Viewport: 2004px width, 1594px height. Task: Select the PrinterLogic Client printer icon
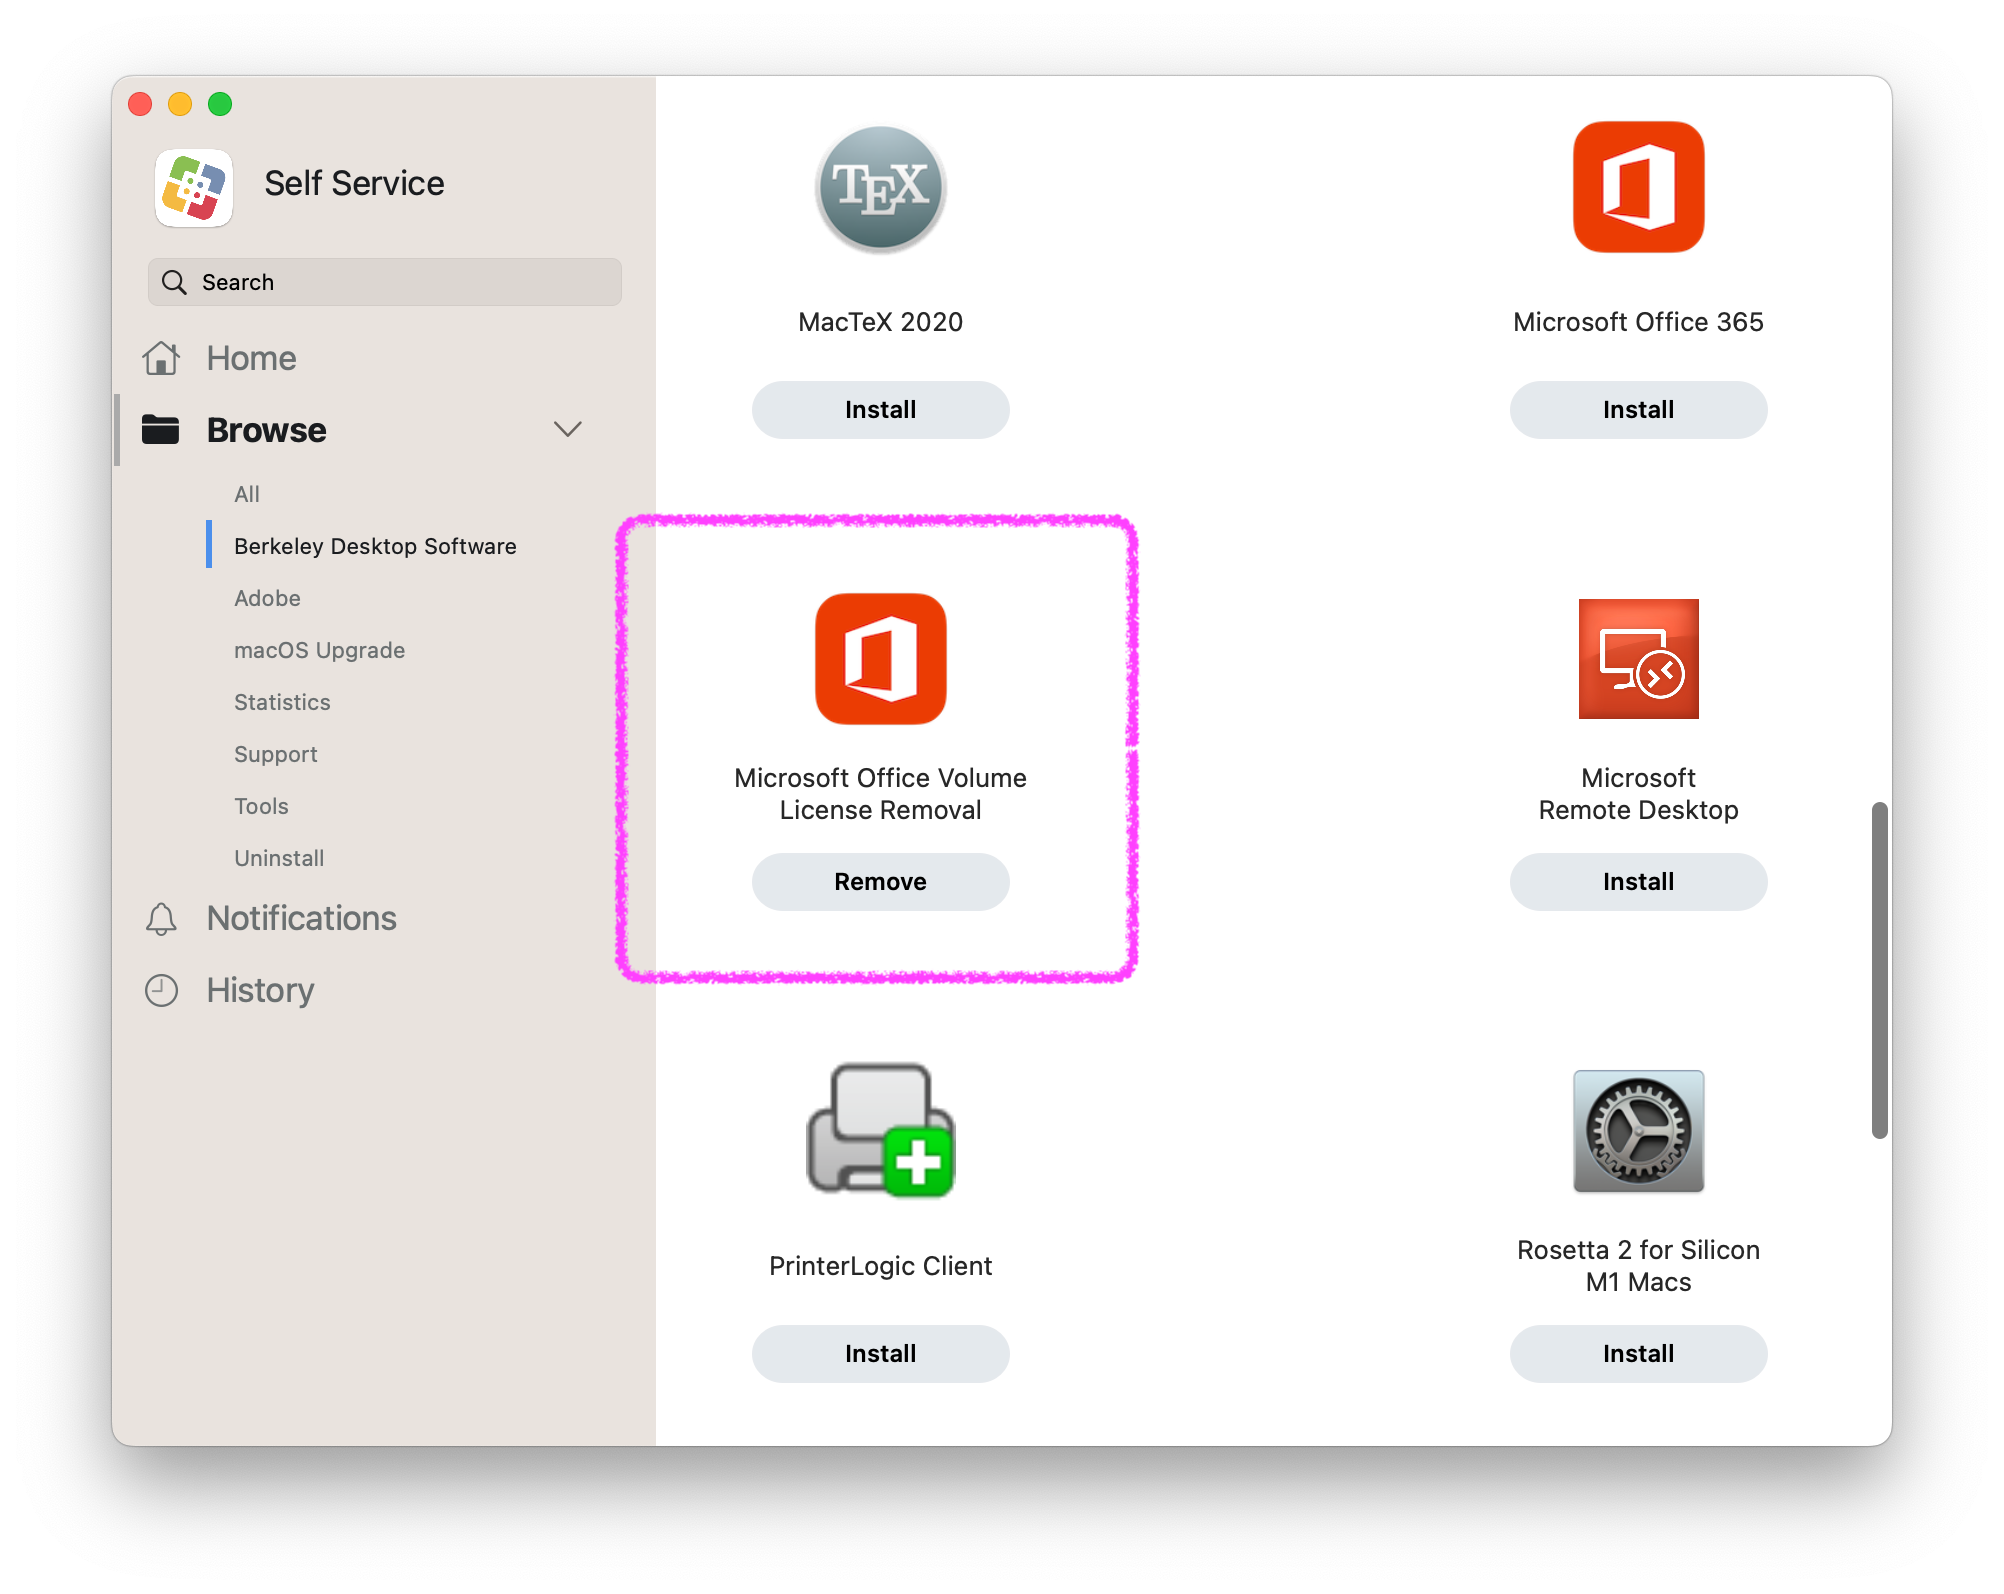coord(880,1131)
